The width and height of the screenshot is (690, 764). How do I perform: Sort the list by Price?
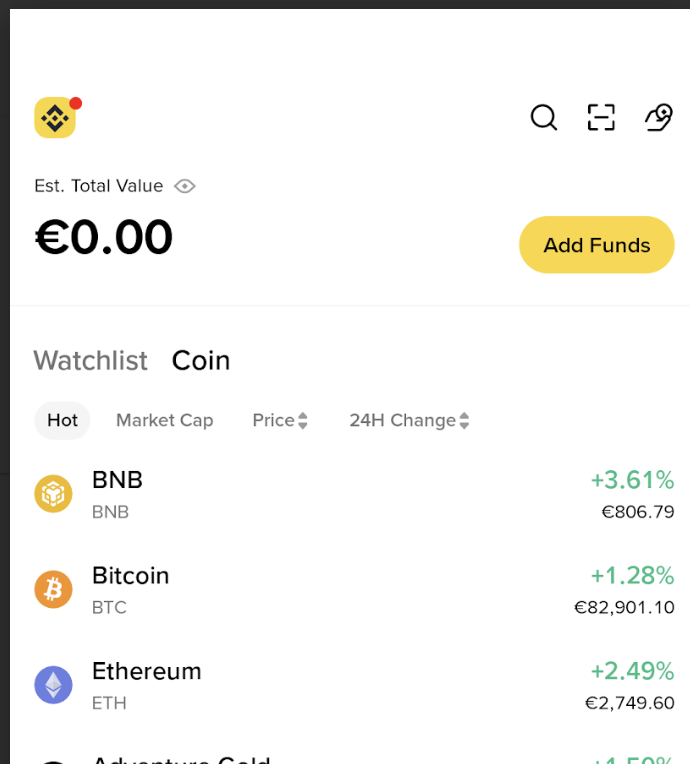click(280, 421)
